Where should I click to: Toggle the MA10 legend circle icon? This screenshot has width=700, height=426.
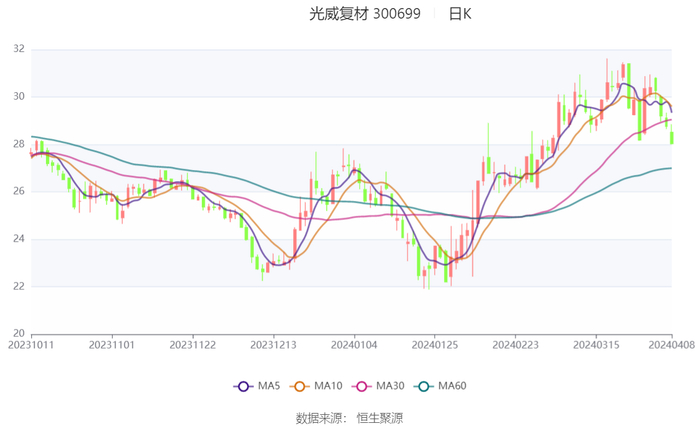(x=300, y=386)
